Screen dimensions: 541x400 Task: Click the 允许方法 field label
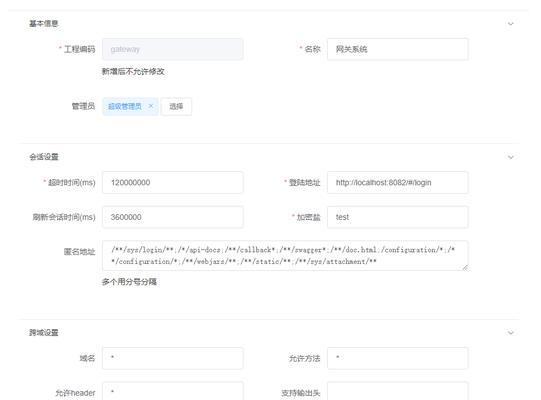(304, 359)
